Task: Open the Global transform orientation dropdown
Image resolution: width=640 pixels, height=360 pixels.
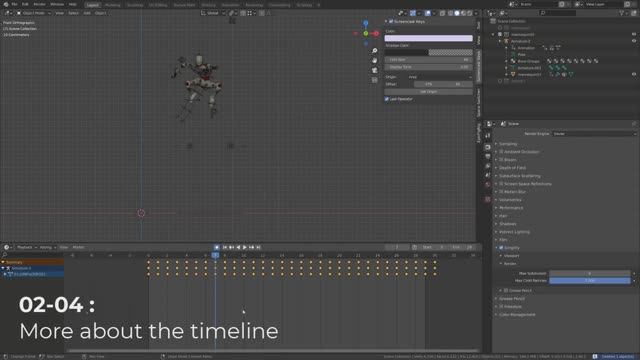Action: point(213,13)
